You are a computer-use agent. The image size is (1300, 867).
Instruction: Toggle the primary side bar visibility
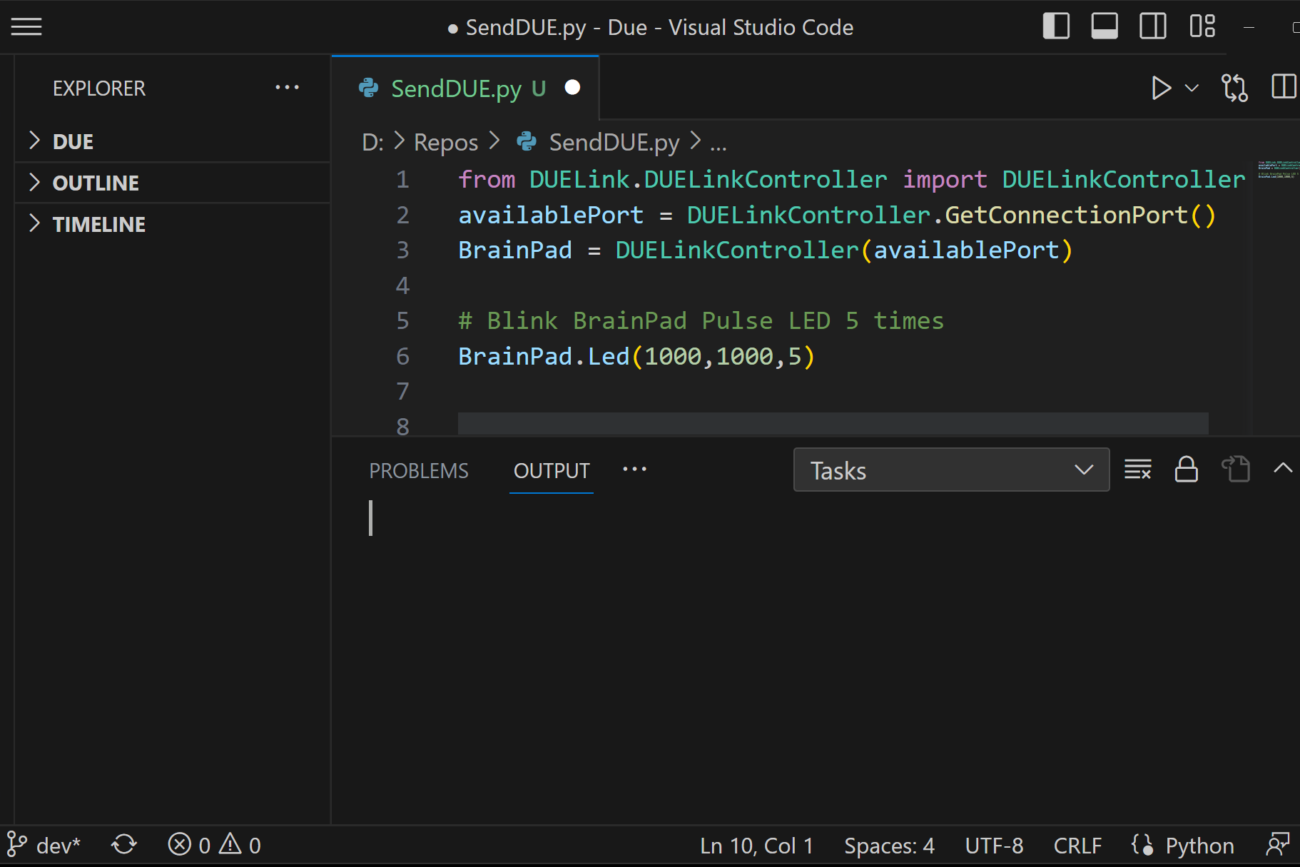pyautogui.click(x=1056, y=27)
